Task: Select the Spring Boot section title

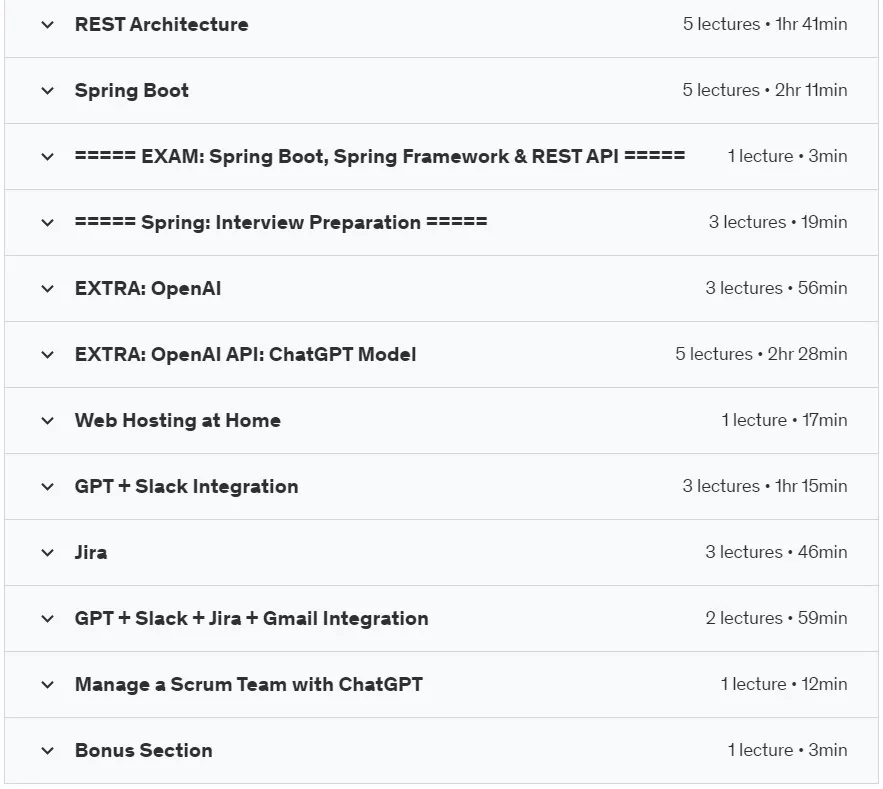Action: (x=132, y=90)
